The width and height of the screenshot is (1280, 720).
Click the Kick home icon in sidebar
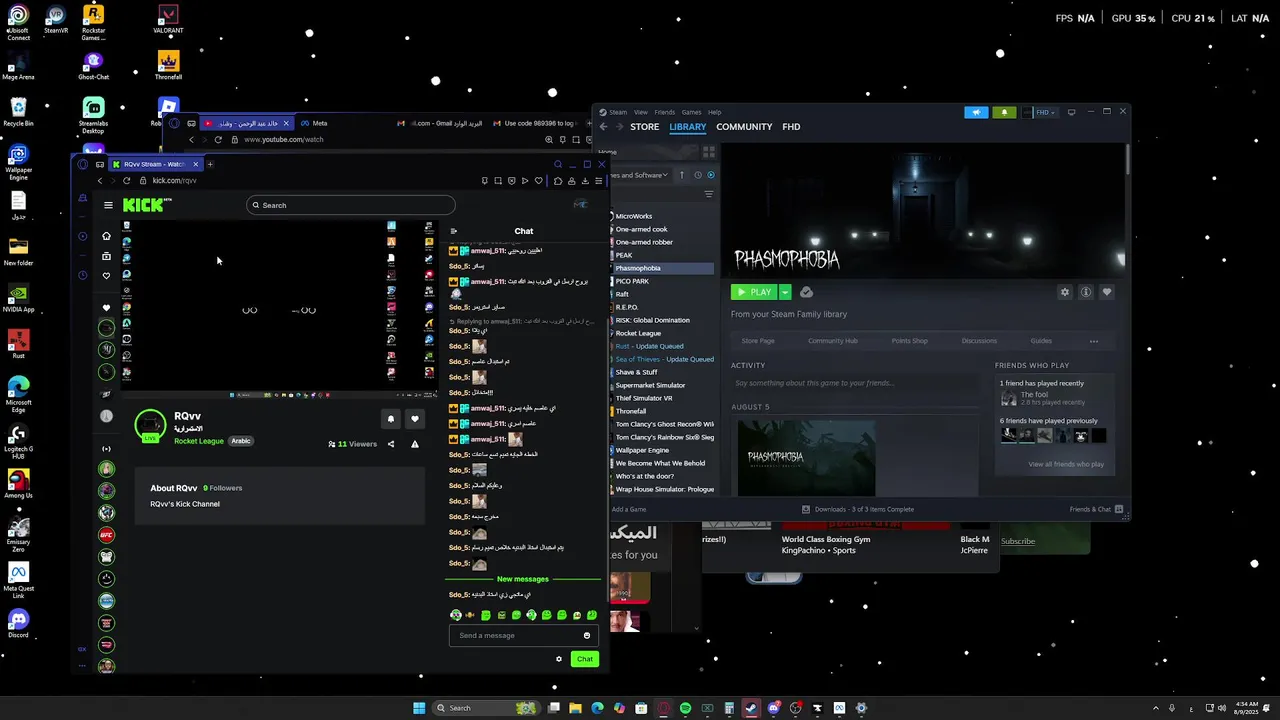[107, 236]
